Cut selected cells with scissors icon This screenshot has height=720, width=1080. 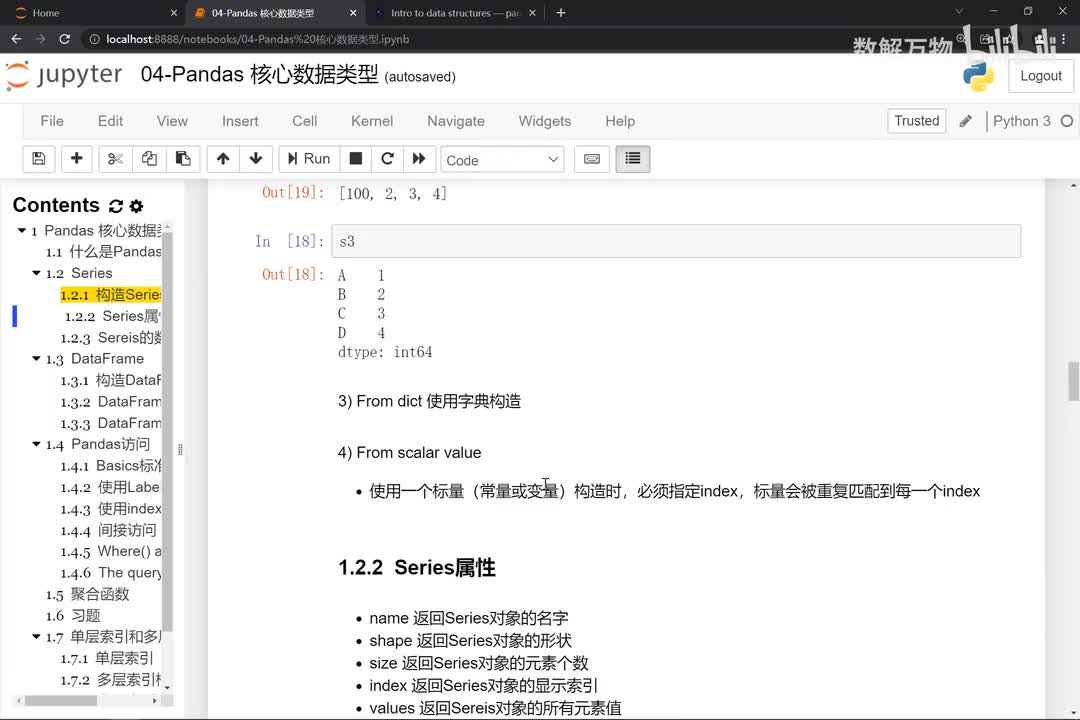[115, 159]
